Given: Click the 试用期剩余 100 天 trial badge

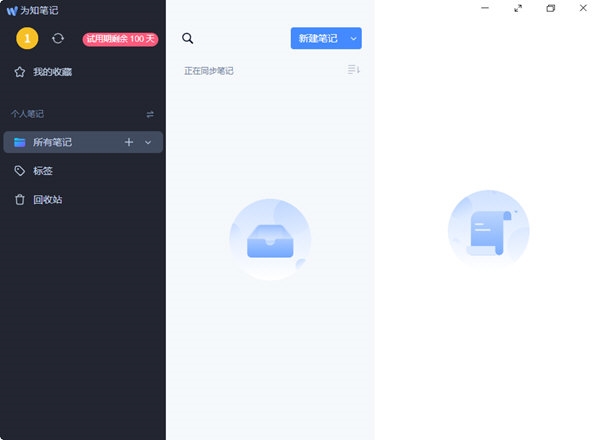Looking at the screenshot, I should click(120, 39).
